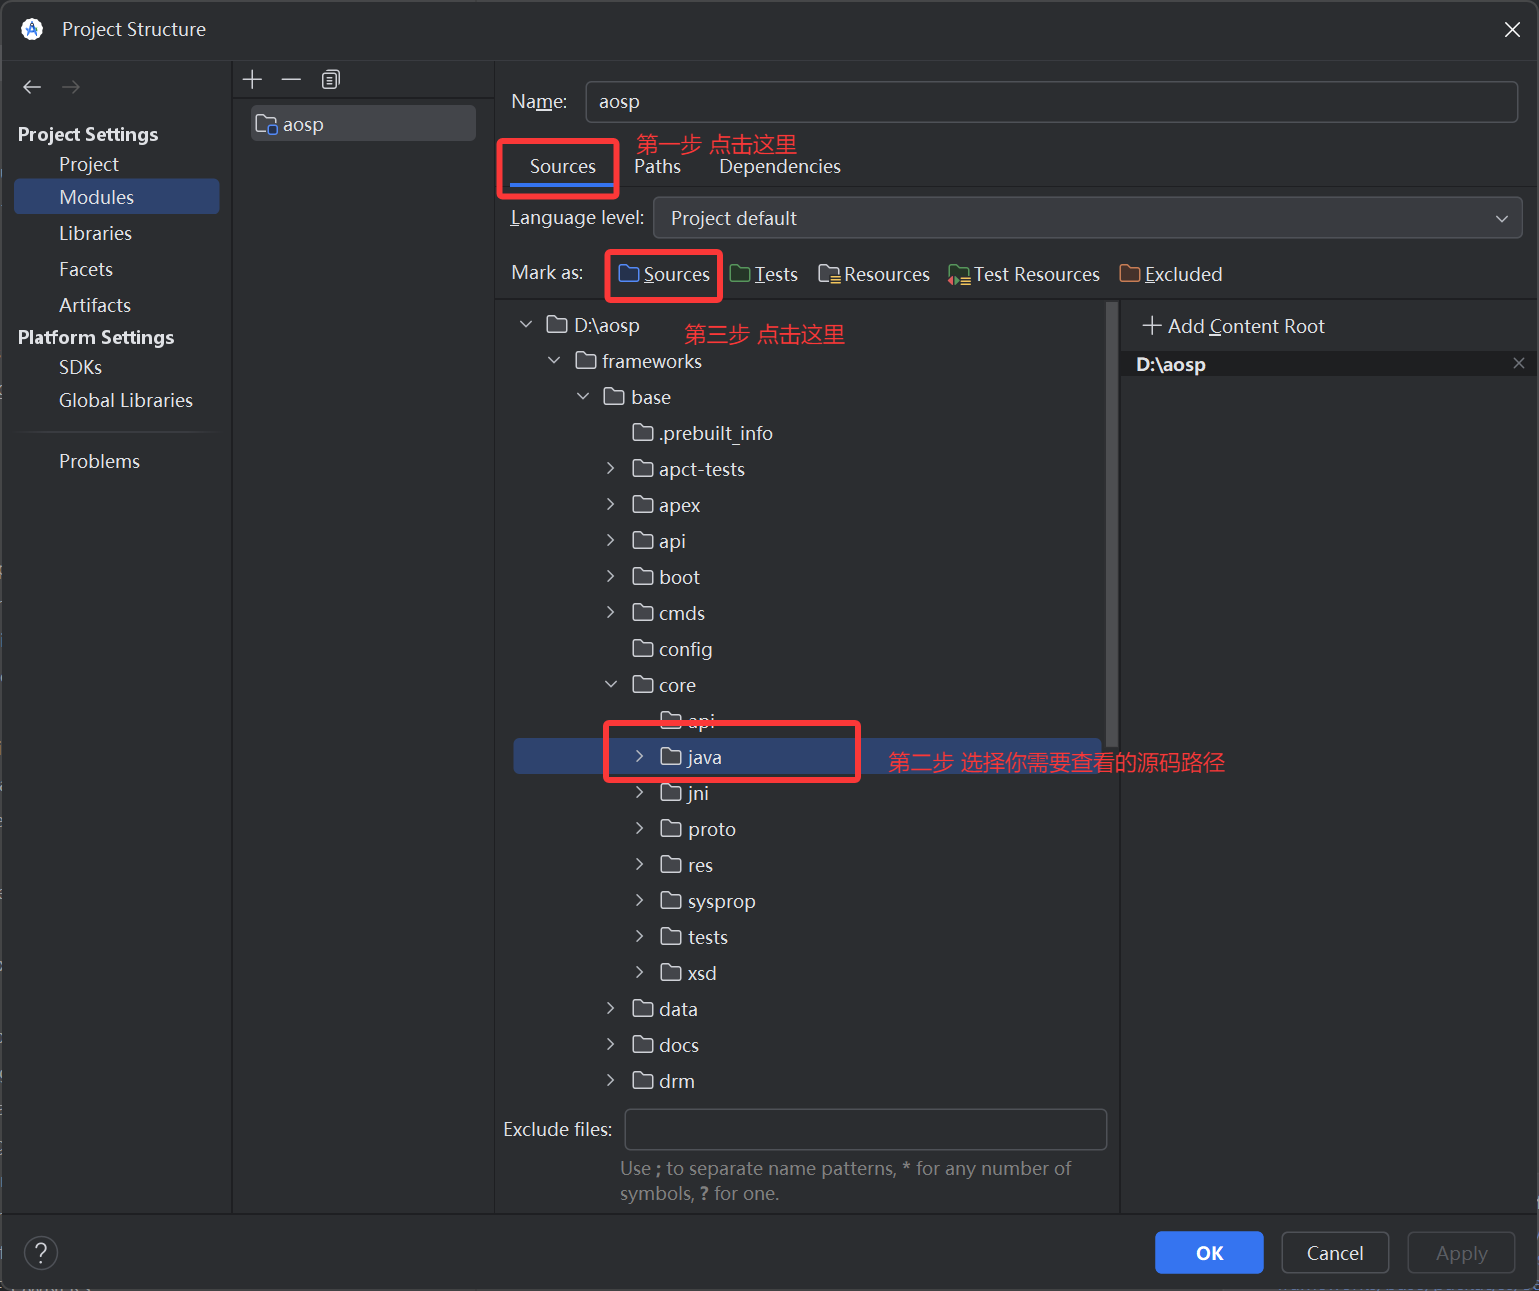
Task: Mark selected folder as Excluded
Action: pos(1171,274)
